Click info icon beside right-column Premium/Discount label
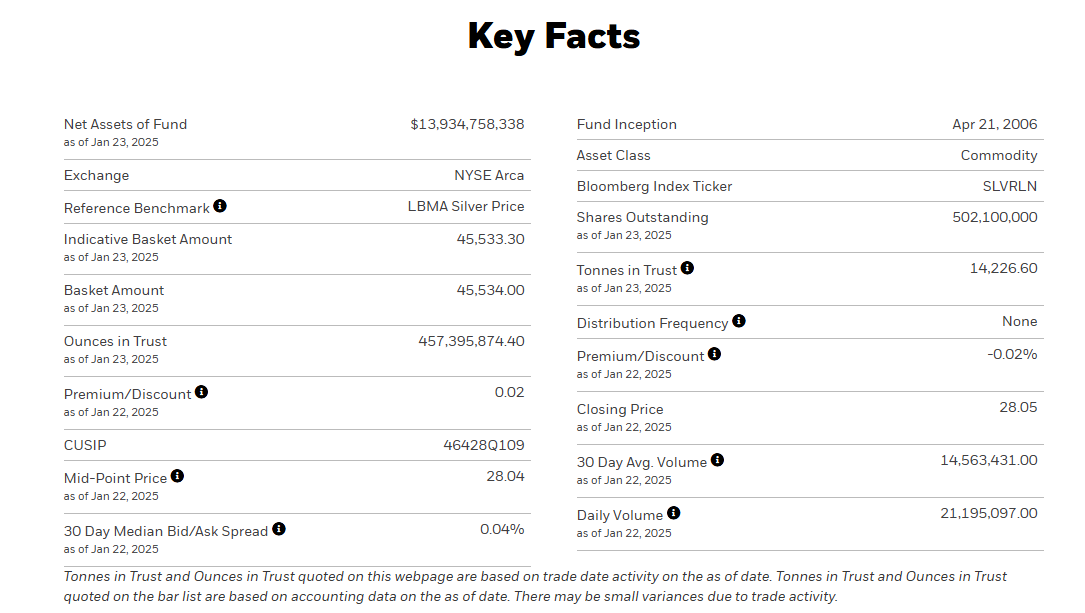The image size is (1085, 613). (x=714, y=354)
